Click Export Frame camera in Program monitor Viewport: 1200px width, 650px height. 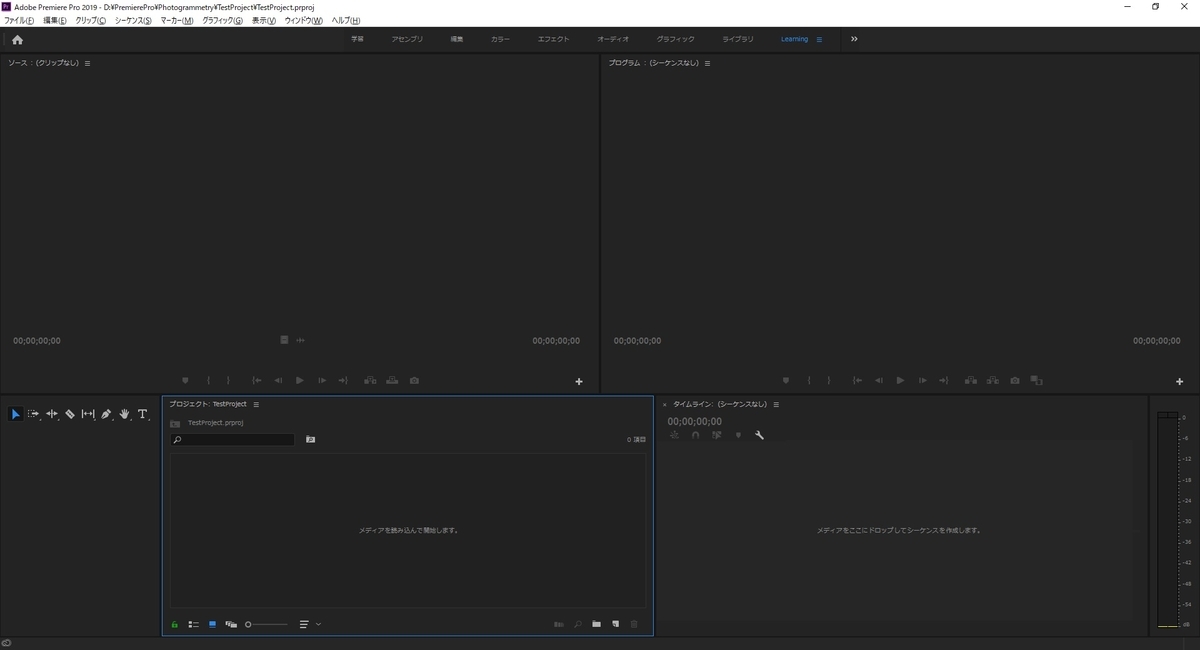pyautogui.click(x=1015, y=381)
